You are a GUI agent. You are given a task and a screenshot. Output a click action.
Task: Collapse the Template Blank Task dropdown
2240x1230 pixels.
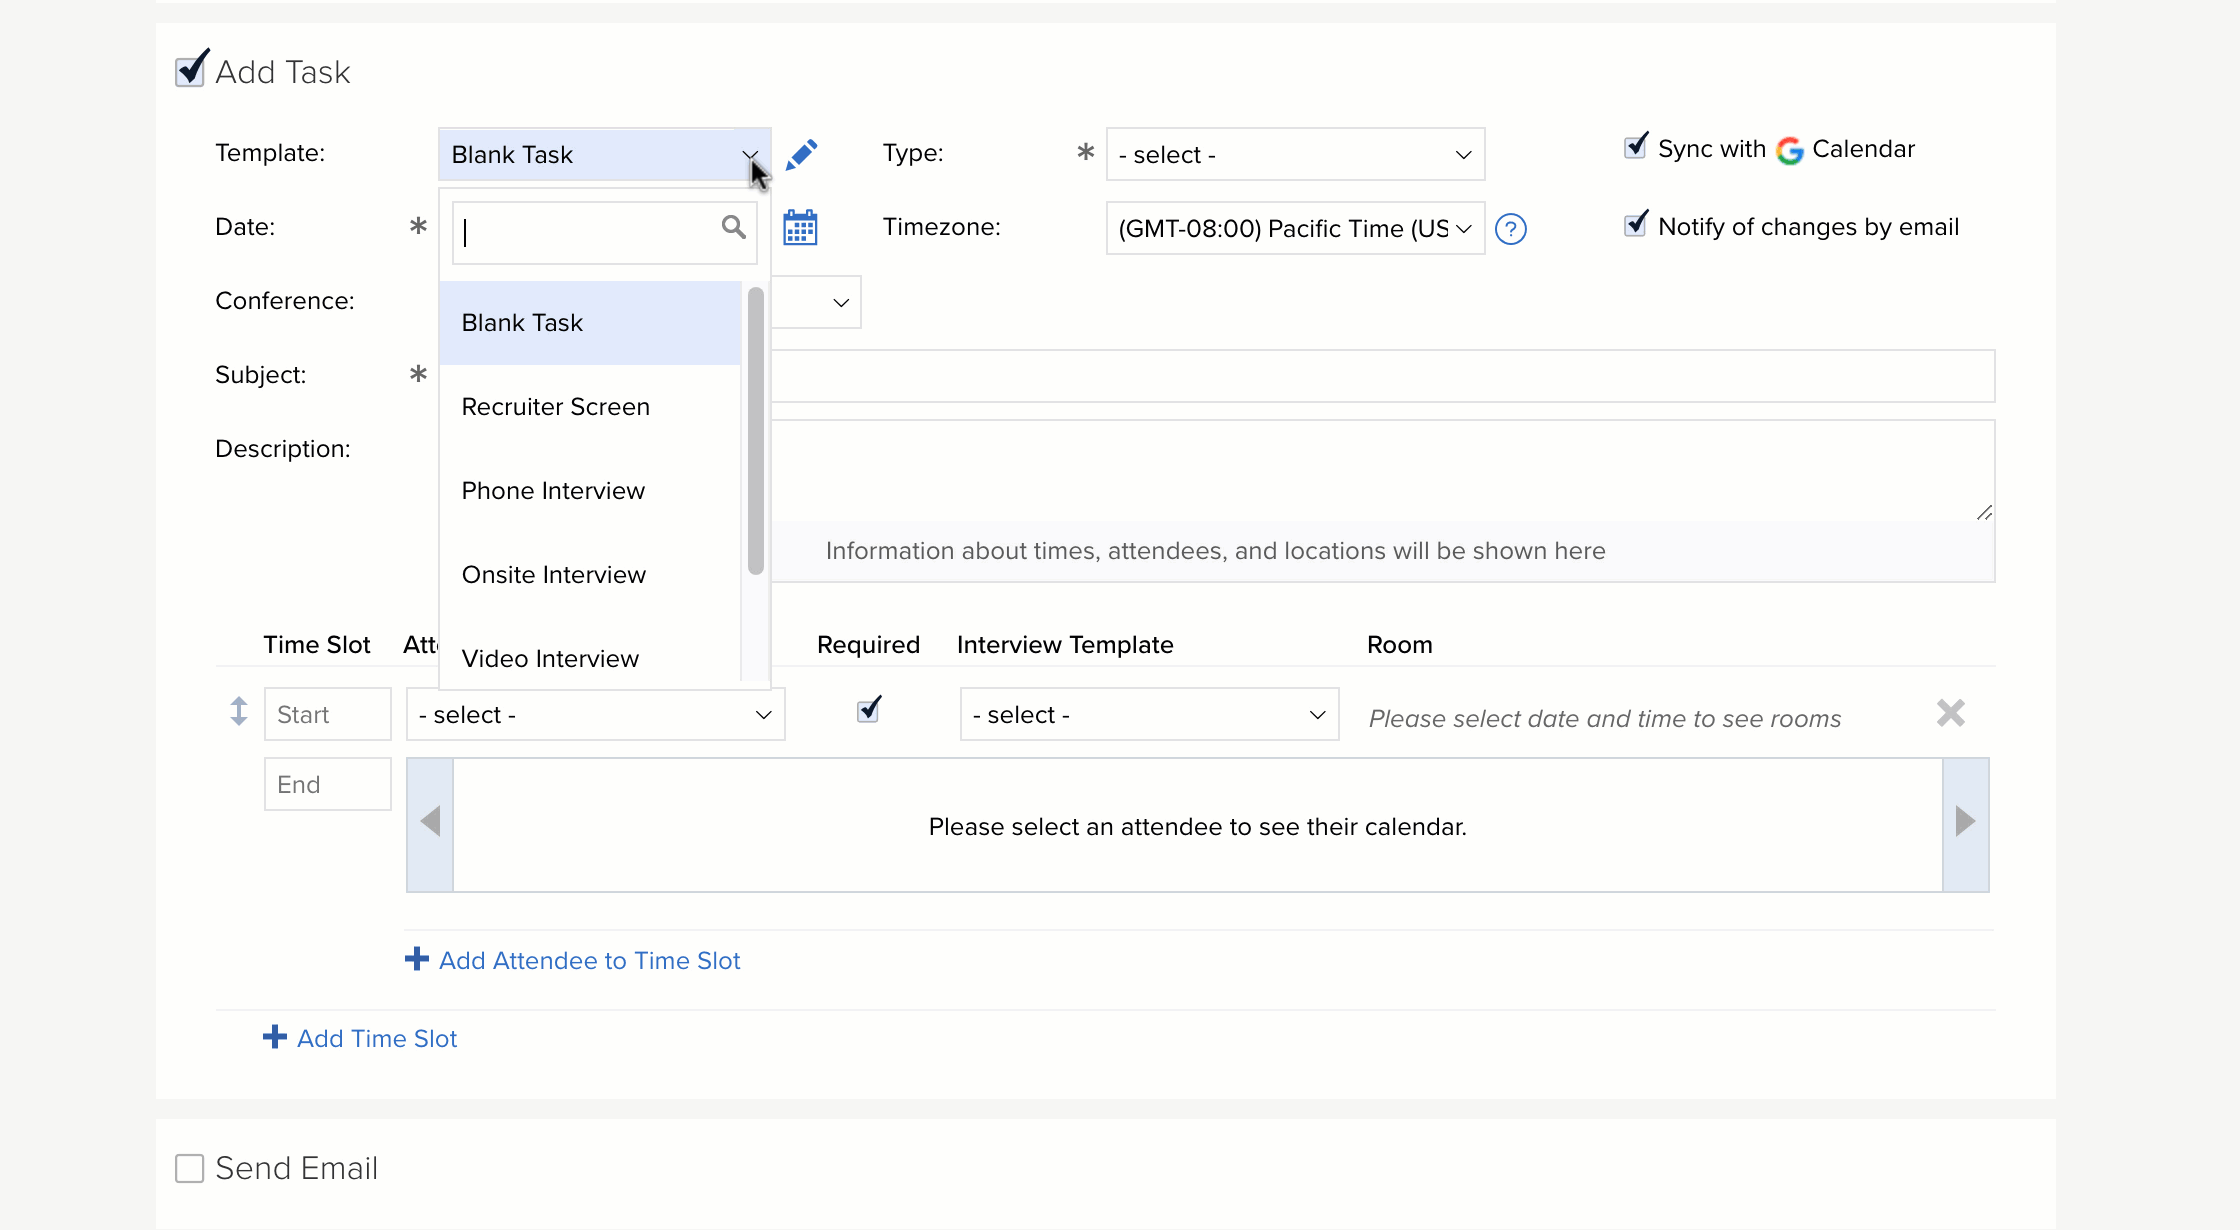coord(604,154)
